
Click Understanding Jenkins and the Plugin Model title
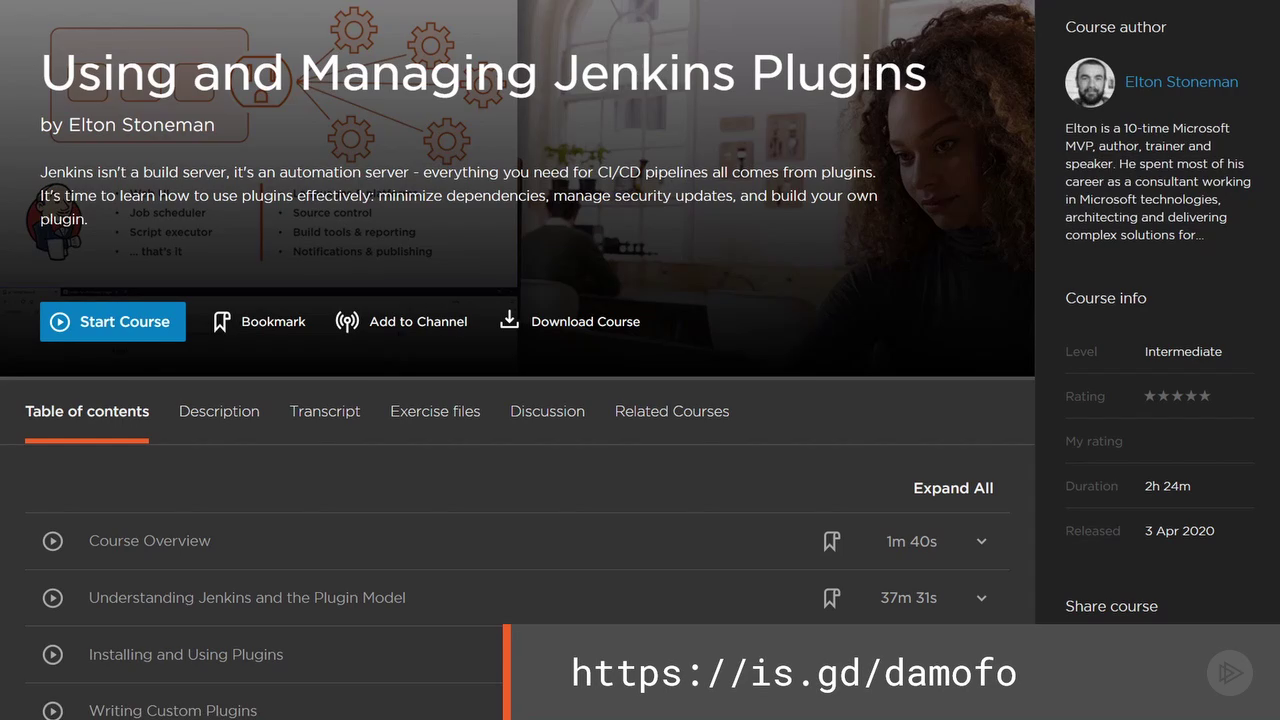(x=247, y=598)
